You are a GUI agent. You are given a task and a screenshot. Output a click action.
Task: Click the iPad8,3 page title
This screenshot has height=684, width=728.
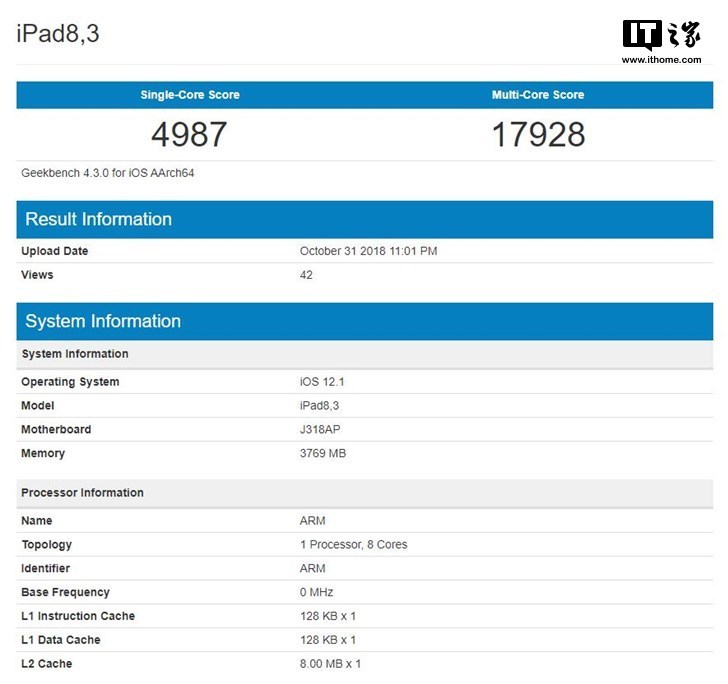58,33
